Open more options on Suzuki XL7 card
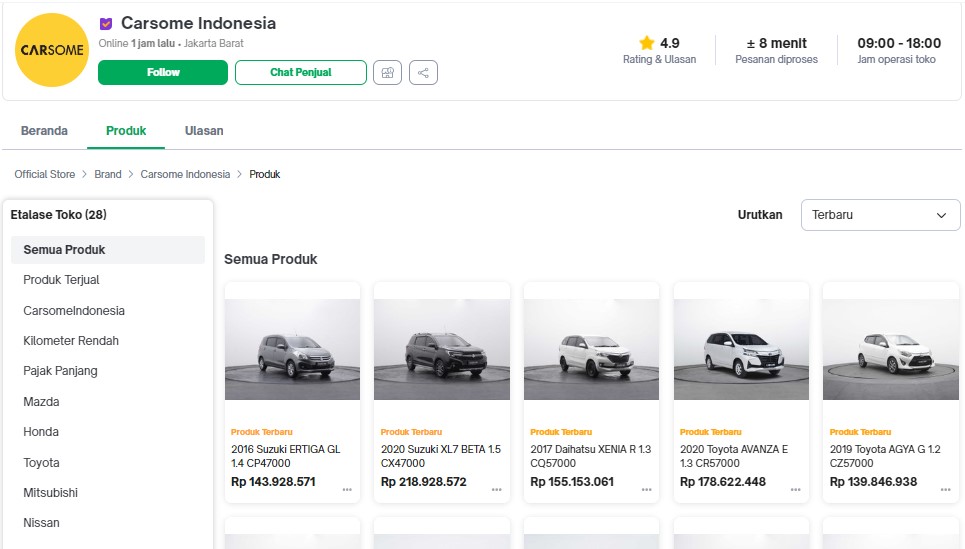This screenshot has height=549, width=965. pos(497,490)
